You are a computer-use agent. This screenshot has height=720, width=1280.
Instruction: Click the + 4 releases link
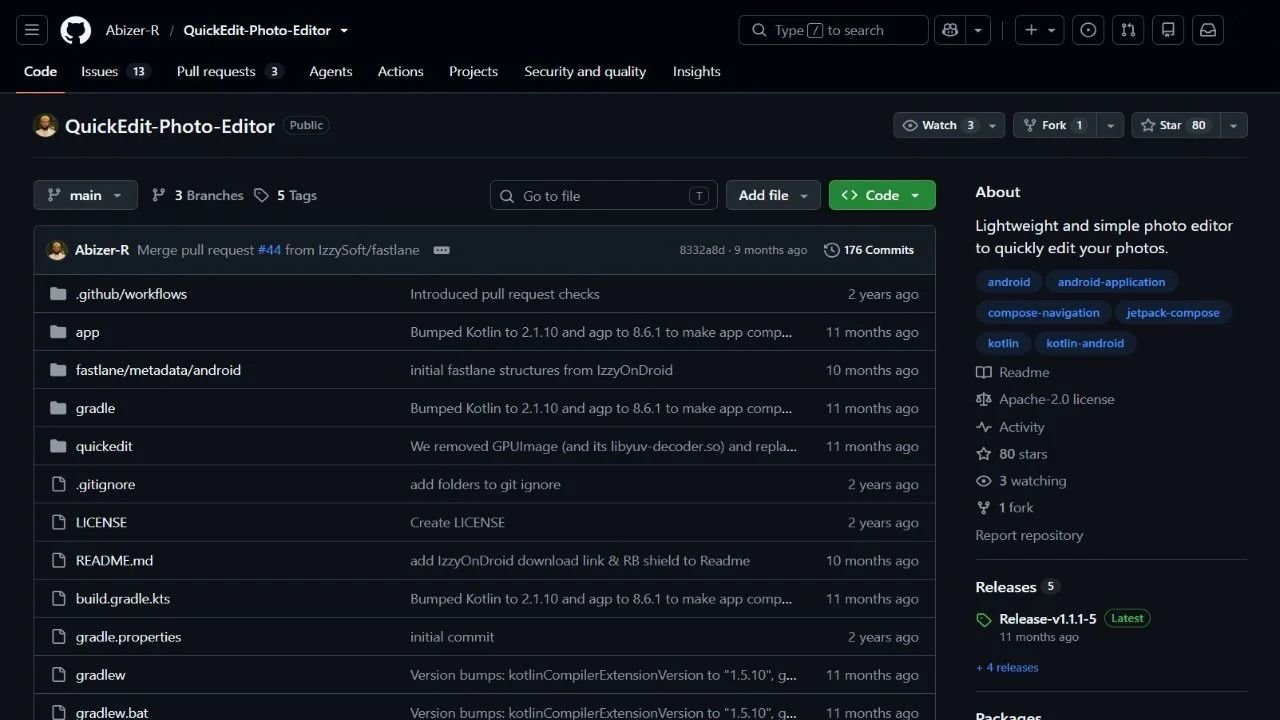tap(1007, 667)
